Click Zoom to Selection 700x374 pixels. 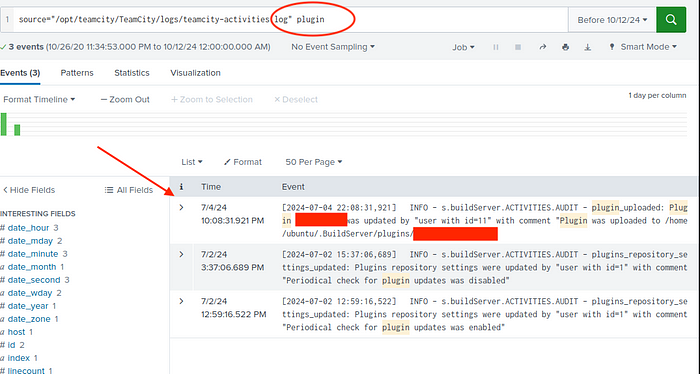(212, 100)
